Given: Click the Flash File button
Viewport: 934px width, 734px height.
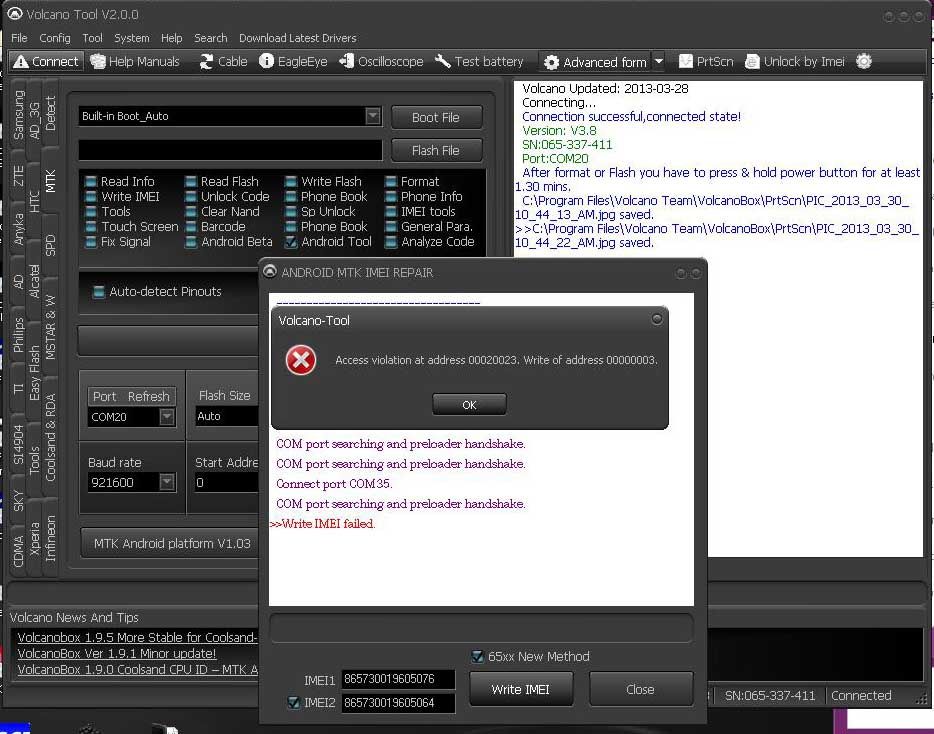Looking at the screenshot, I should pyautogui.click(x=436, y=151).
